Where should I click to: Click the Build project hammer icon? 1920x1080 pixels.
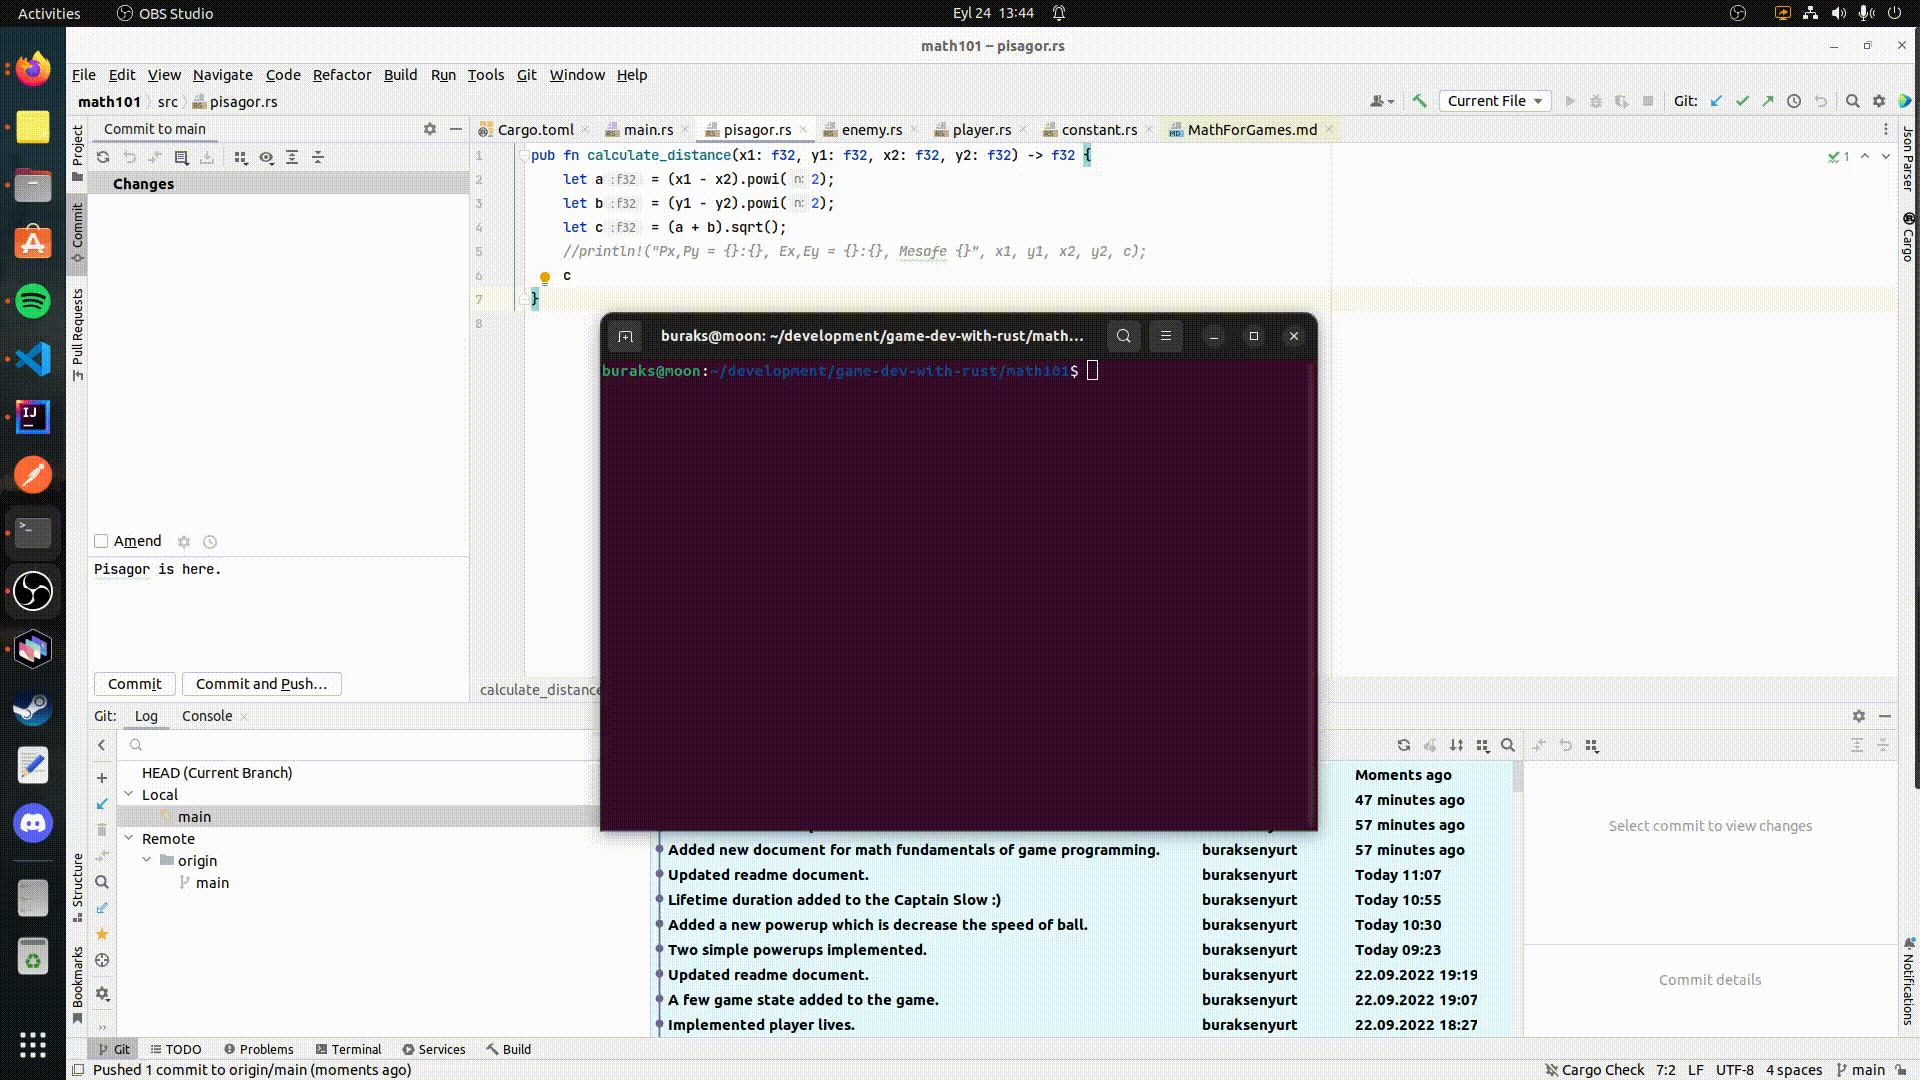click(1419, 101)
